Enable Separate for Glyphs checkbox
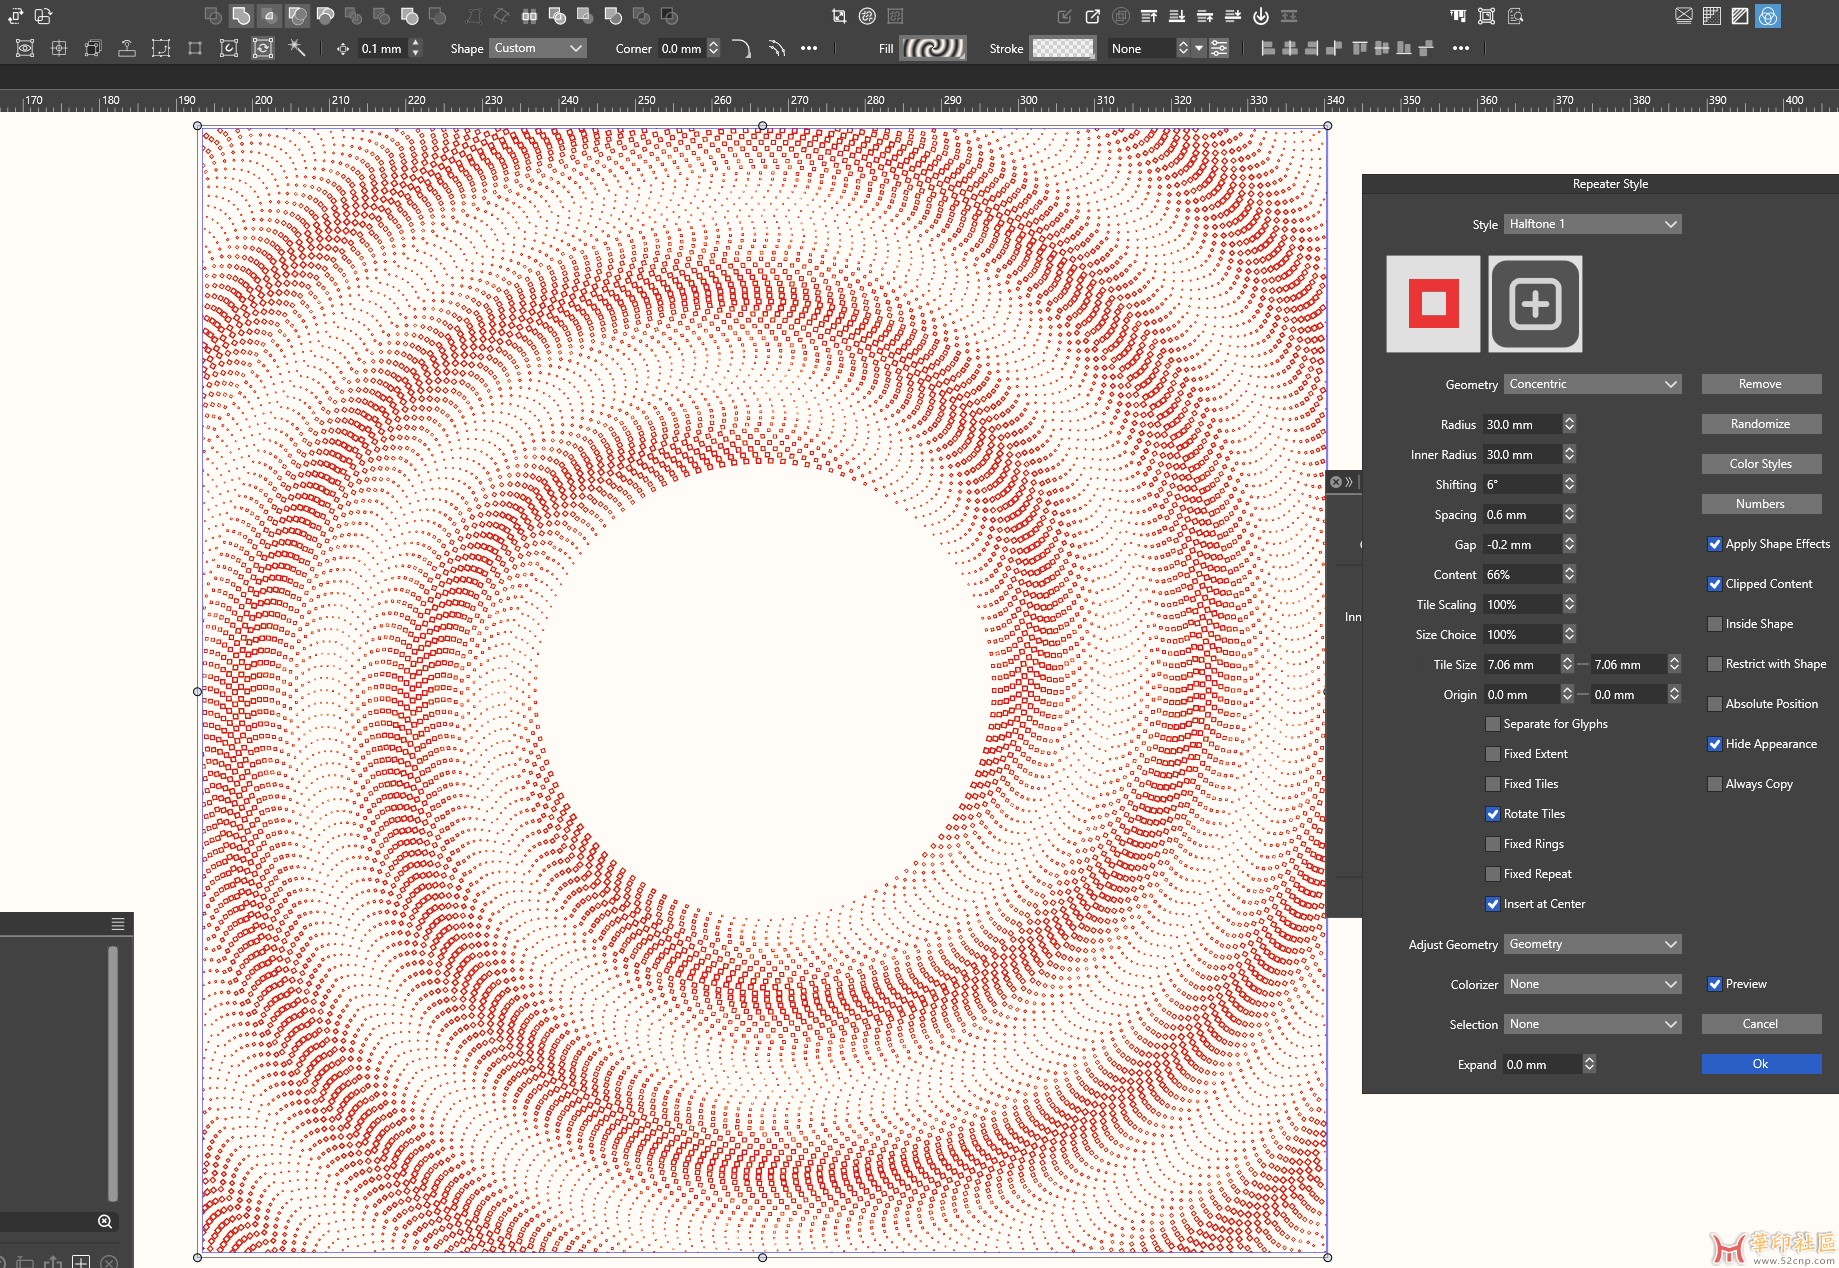Viewport: 1839px width, 1268px height. (1493, 724)
